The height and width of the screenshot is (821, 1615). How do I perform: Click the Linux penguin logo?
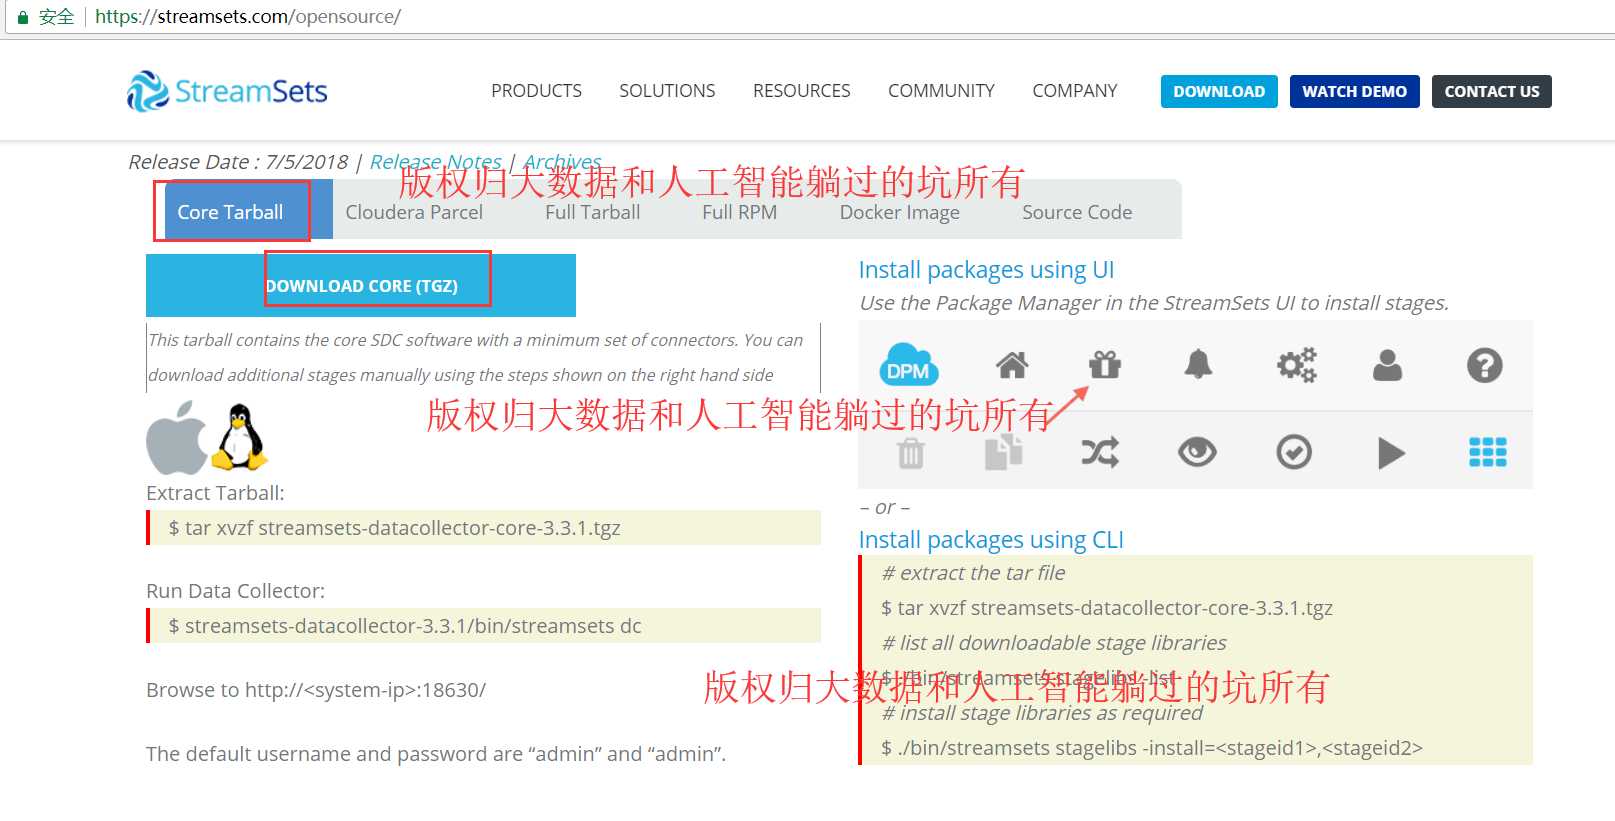[240, 437]
